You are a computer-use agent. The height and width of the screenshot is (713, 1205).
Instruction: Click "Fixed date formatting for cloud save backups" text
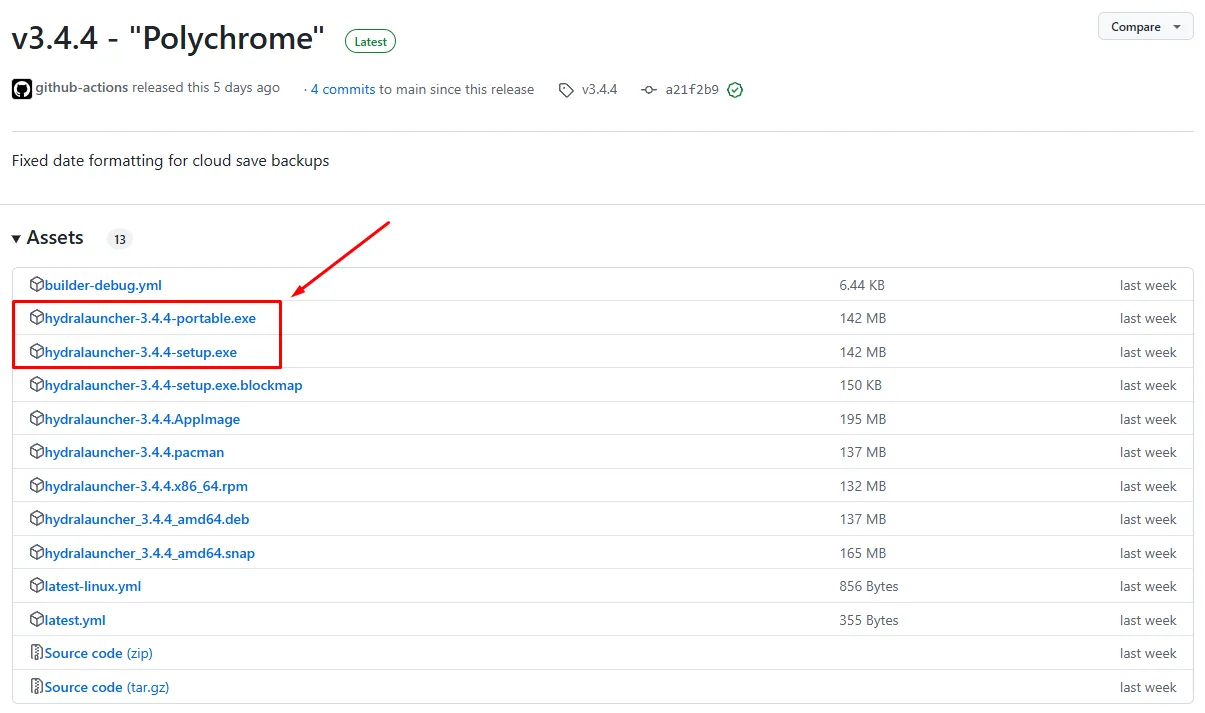(x=170, y=160)
